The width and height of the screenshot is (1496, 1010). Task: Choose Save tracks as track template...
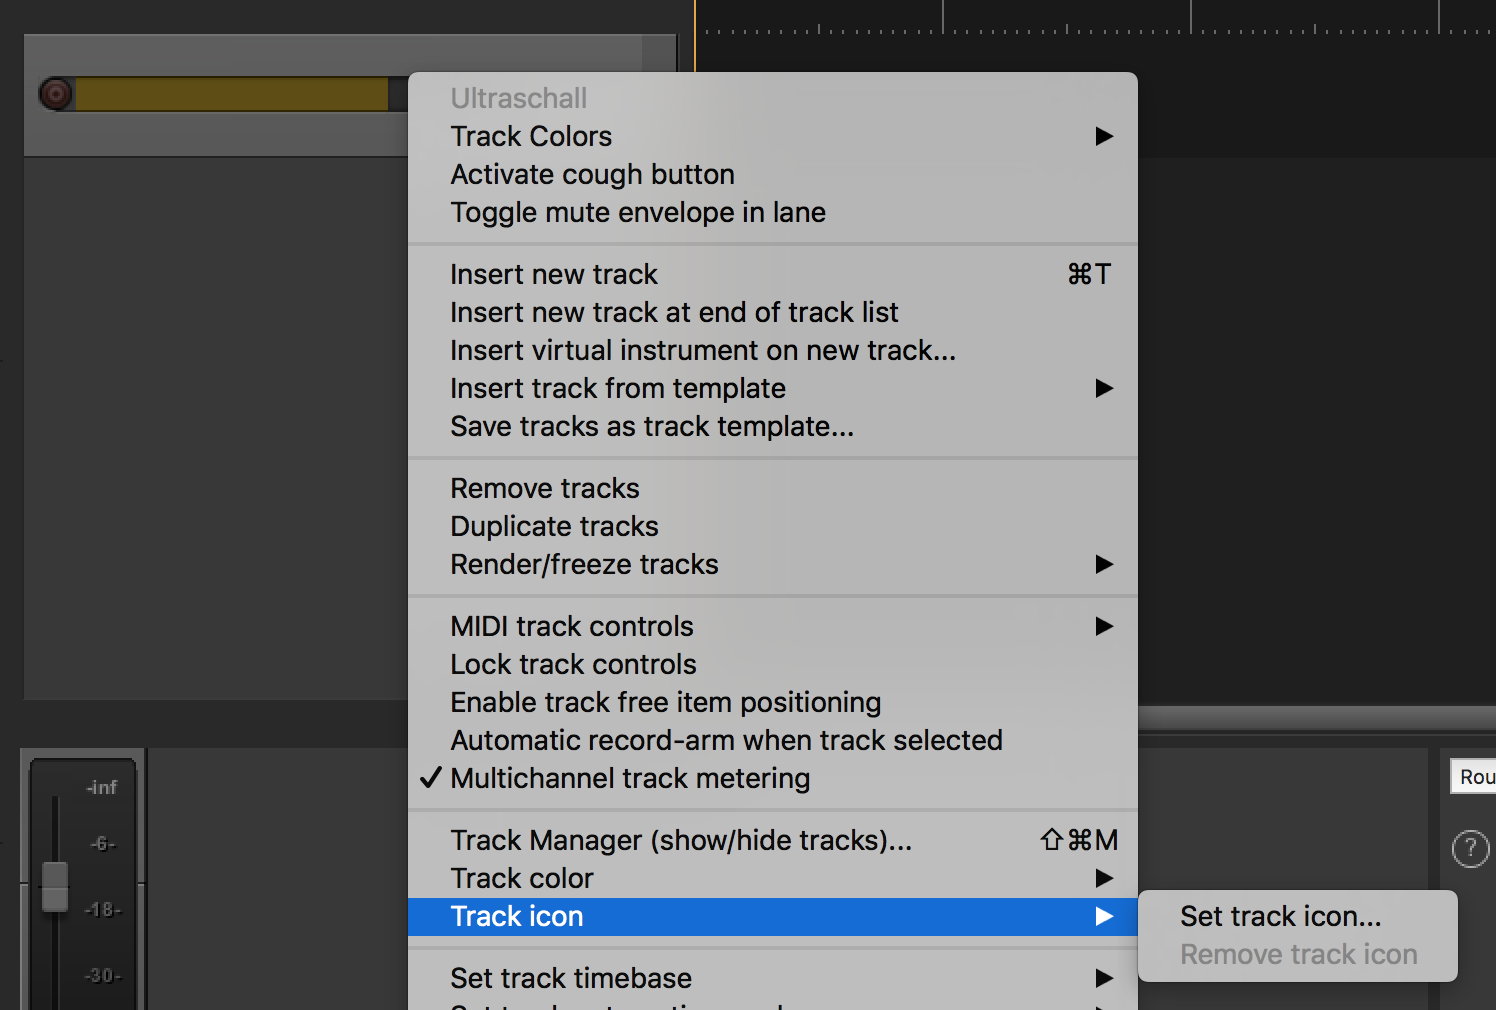point(652,426)
